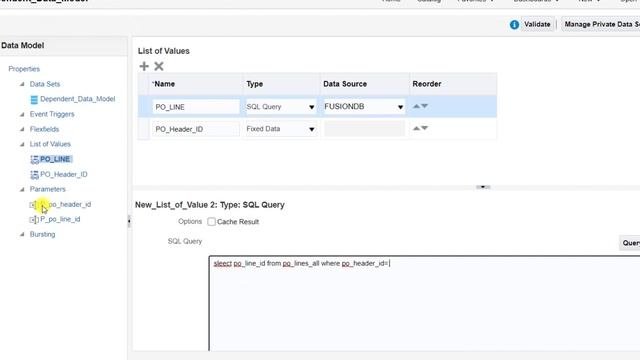The height and width of the screenshot is (360, 640).
Task: Delete selected list of values with X icon
Action: pos(159,66)
